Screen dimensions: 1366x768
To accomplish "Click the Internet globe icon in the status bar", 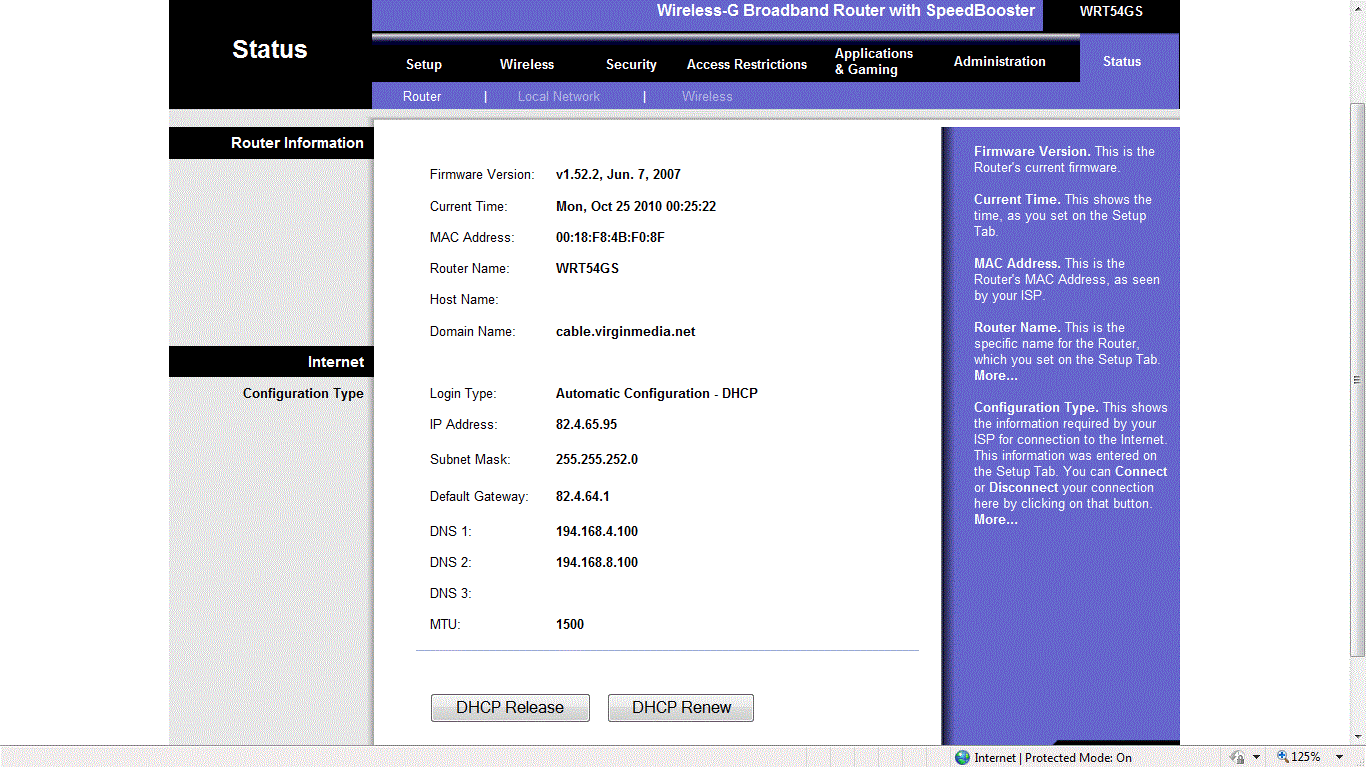I will [x=961, y=757].
